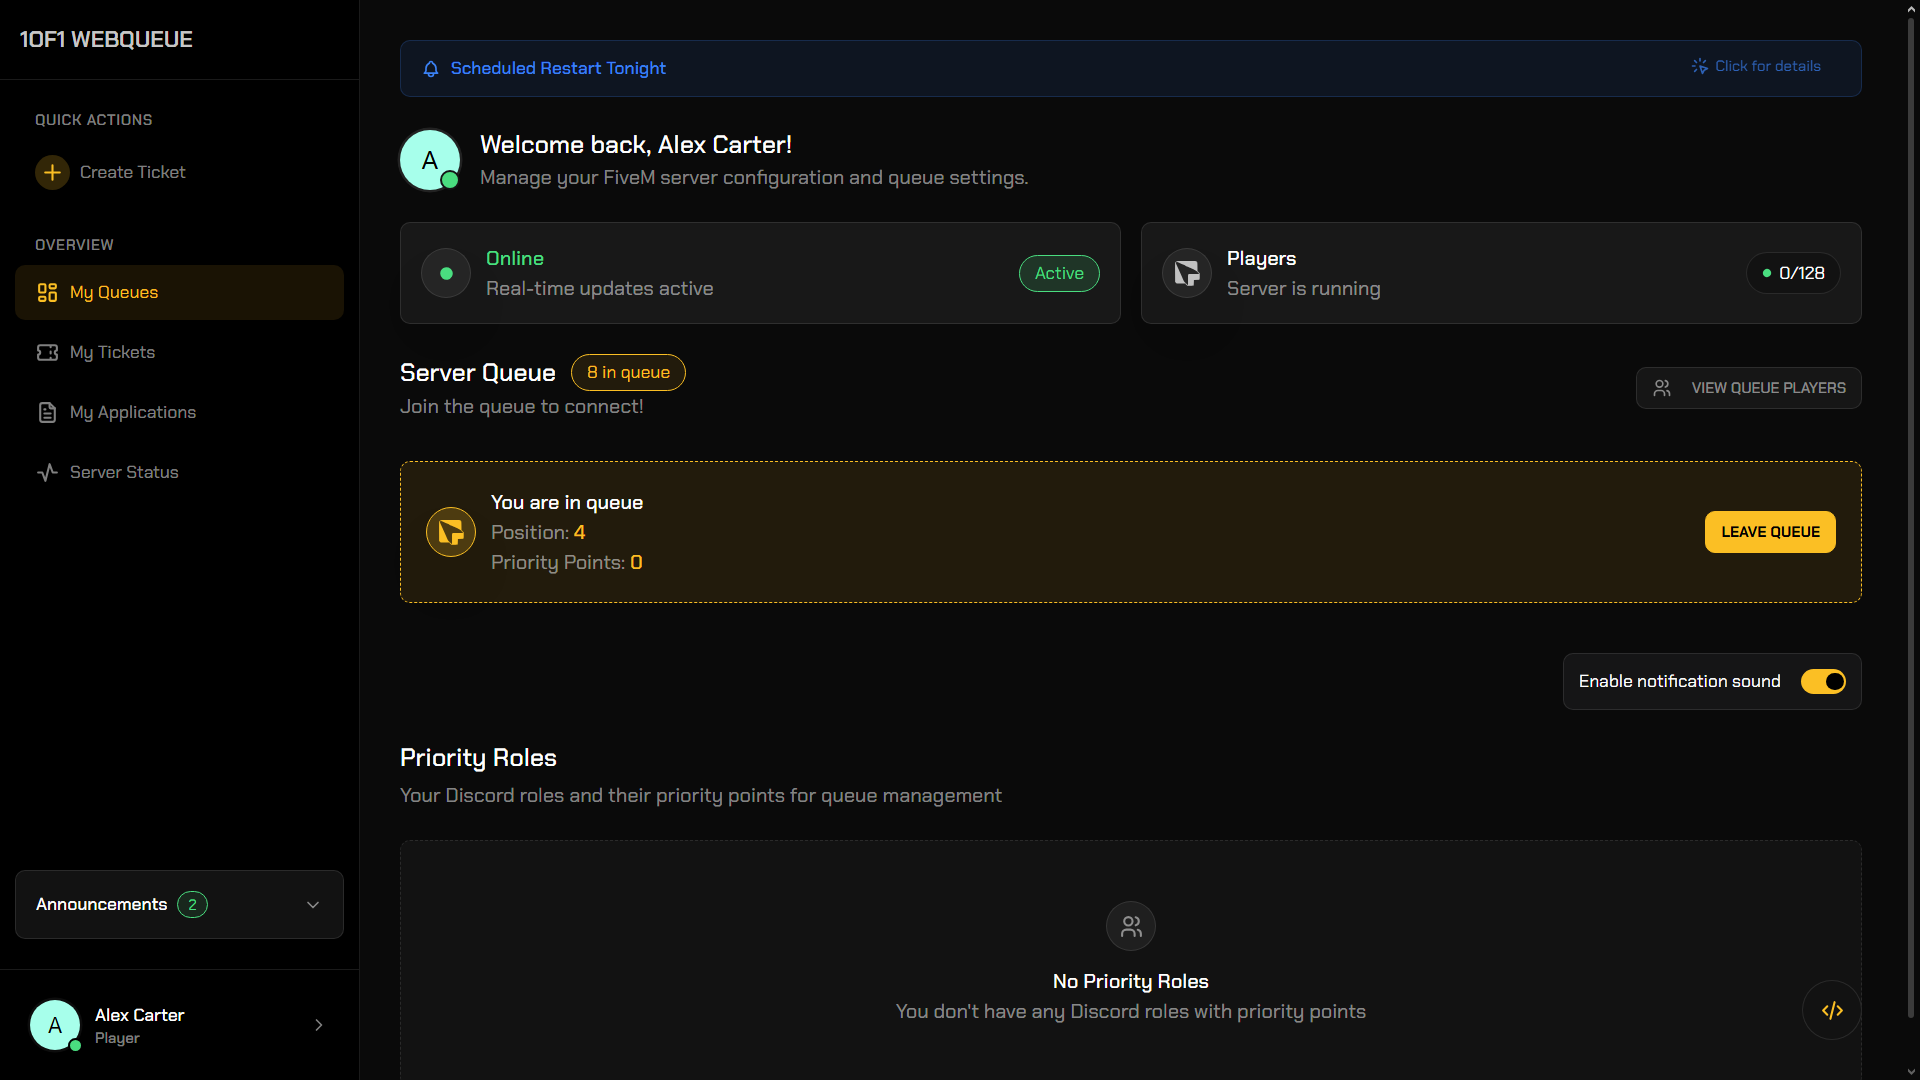Click the green Online status dot icon
1920x1080 pixels.
coord(446,273)
